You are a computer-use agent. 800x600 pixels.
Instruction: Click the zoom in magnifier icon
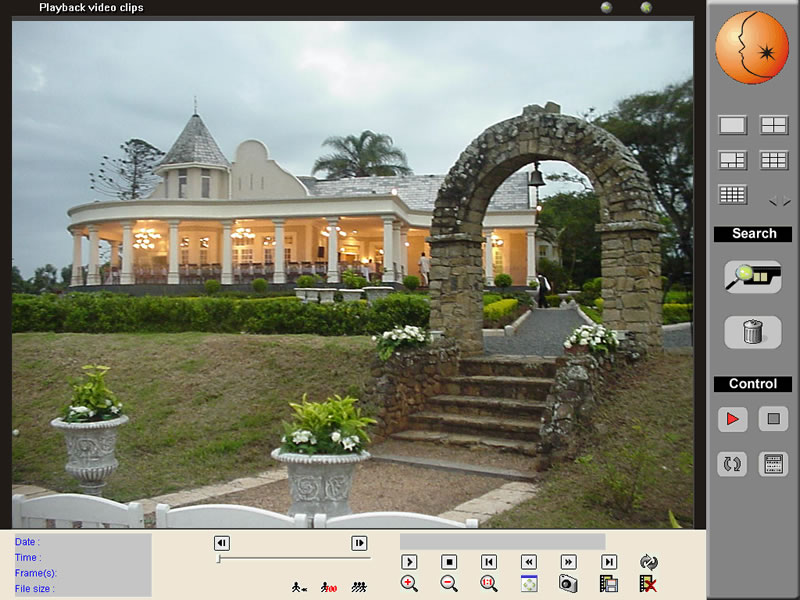(409, 584)
